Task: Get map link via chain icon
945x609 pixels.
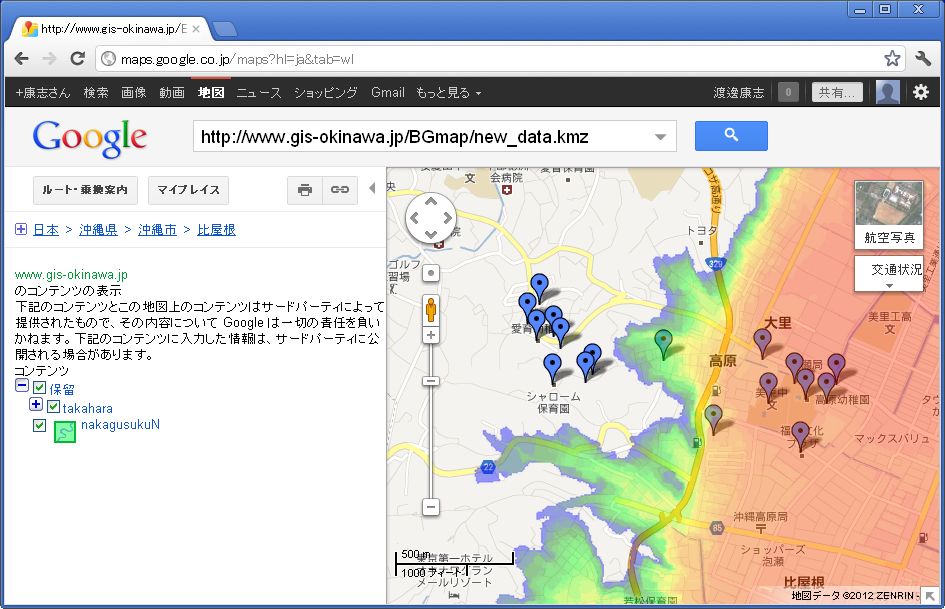Action: coord(340,190)
